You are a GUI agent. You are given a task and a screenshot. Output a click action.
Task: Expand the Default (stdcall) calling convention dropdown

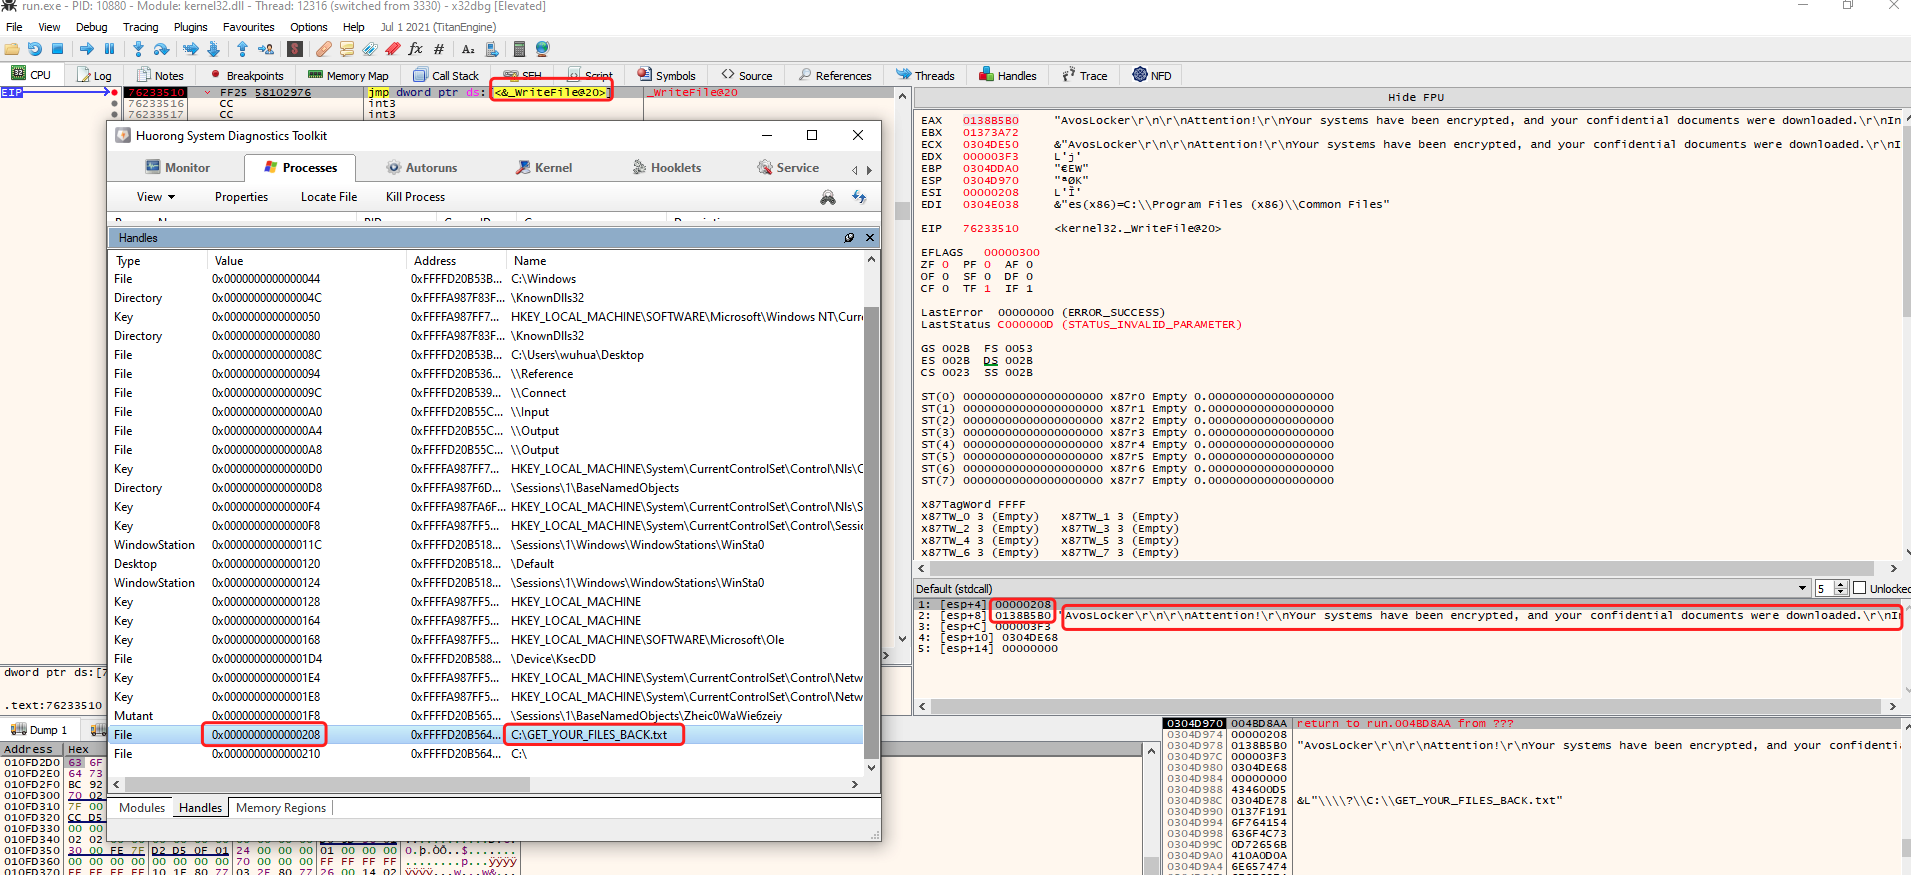point(1802,589)
